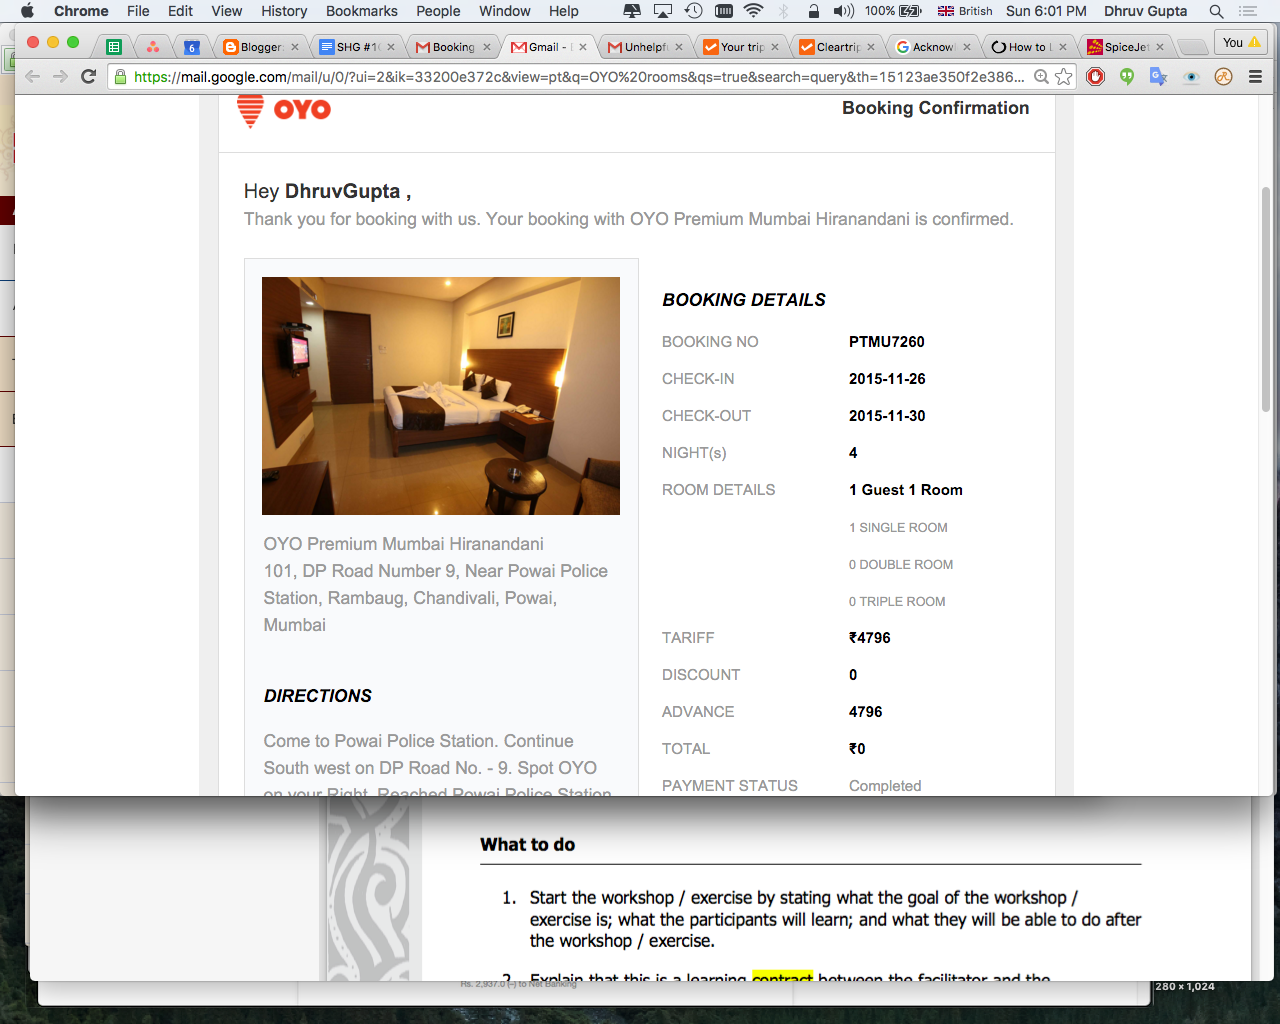Open the Google Translate extension icon

tap(1159, 77)
